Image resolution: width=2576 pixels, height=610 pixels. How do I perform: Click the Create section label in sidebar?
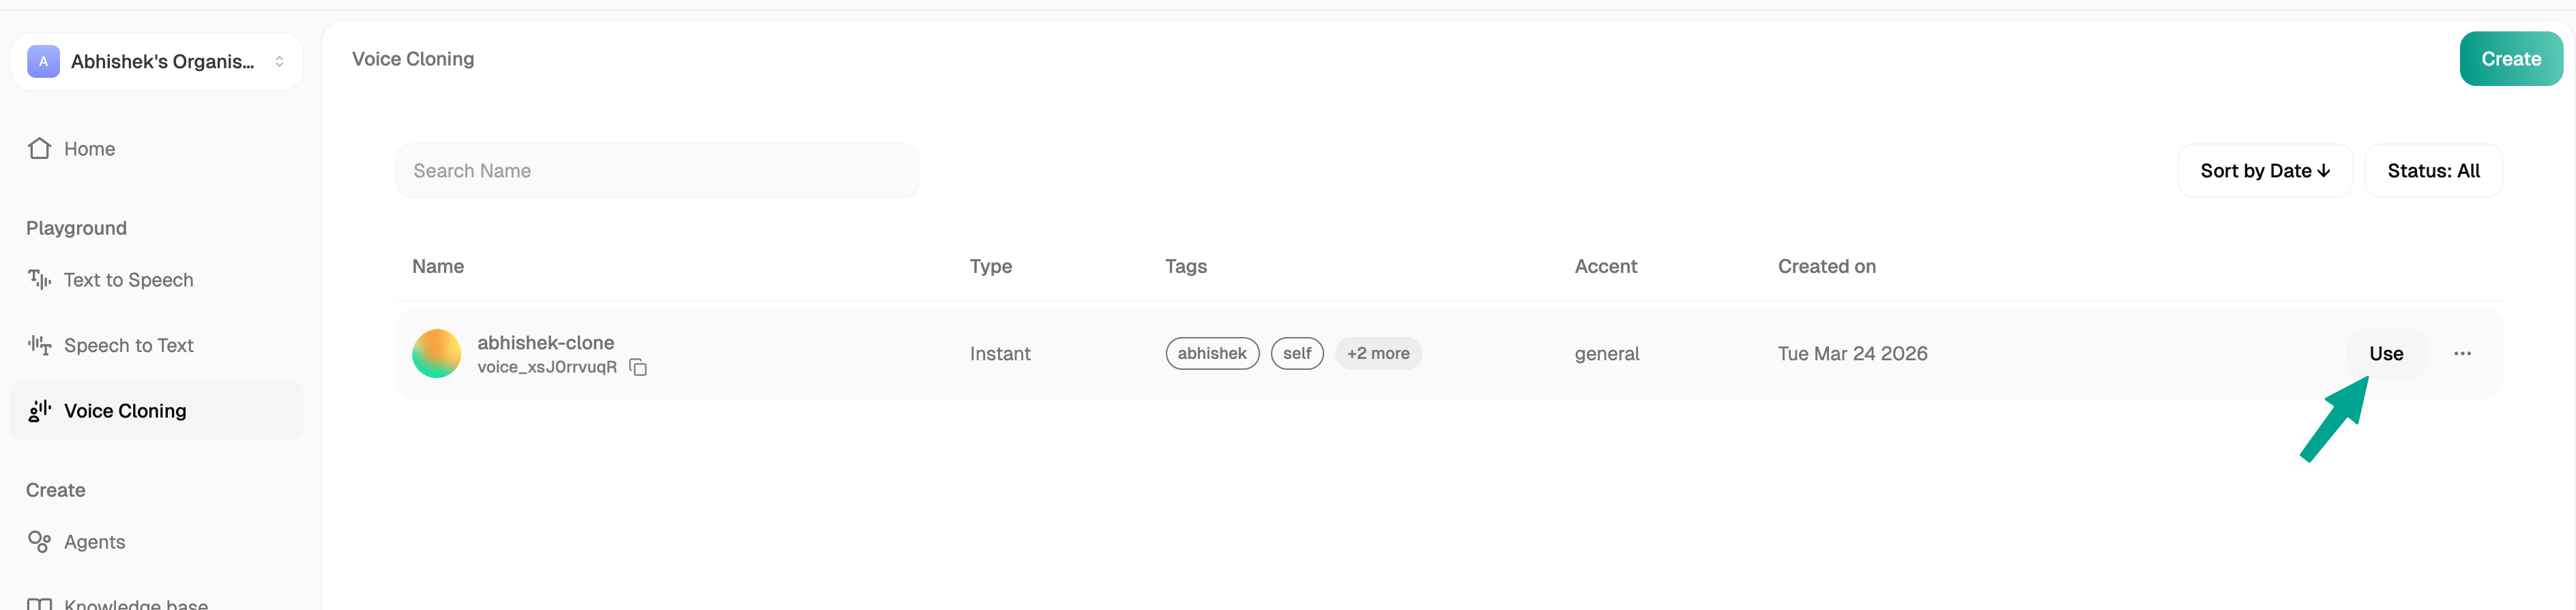coord(55,490)
